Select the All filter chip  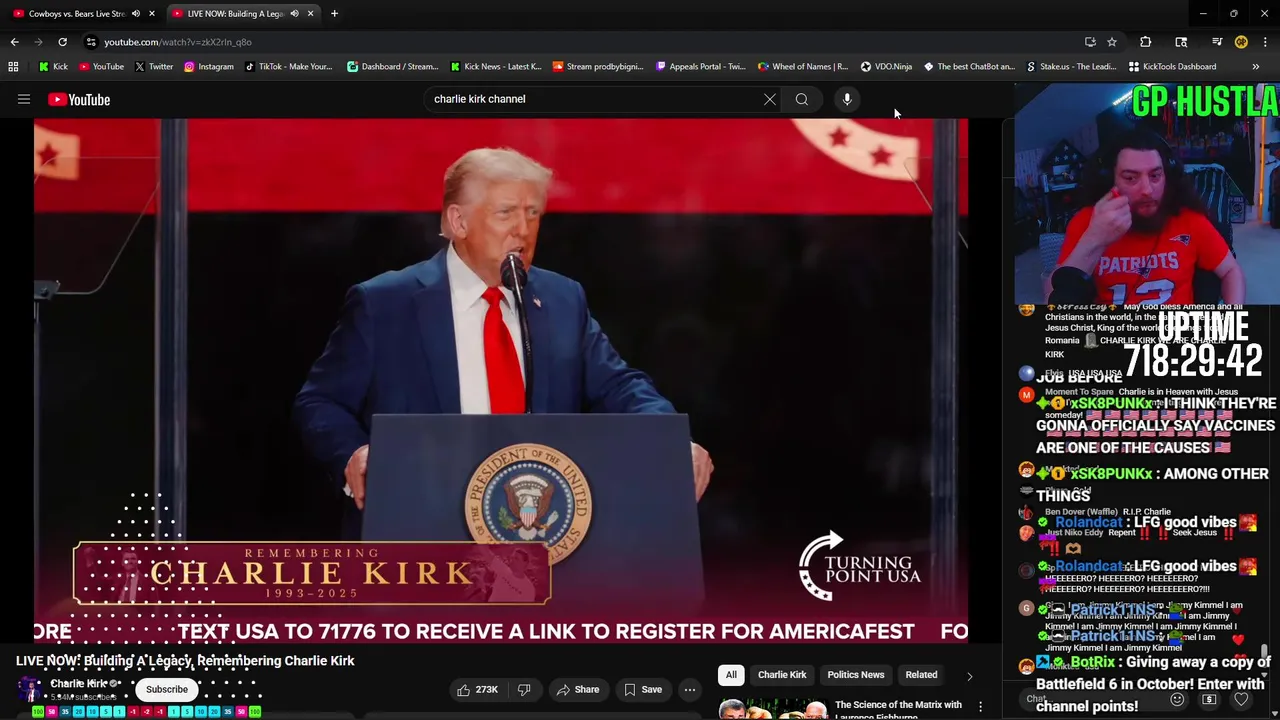(731, 675)
